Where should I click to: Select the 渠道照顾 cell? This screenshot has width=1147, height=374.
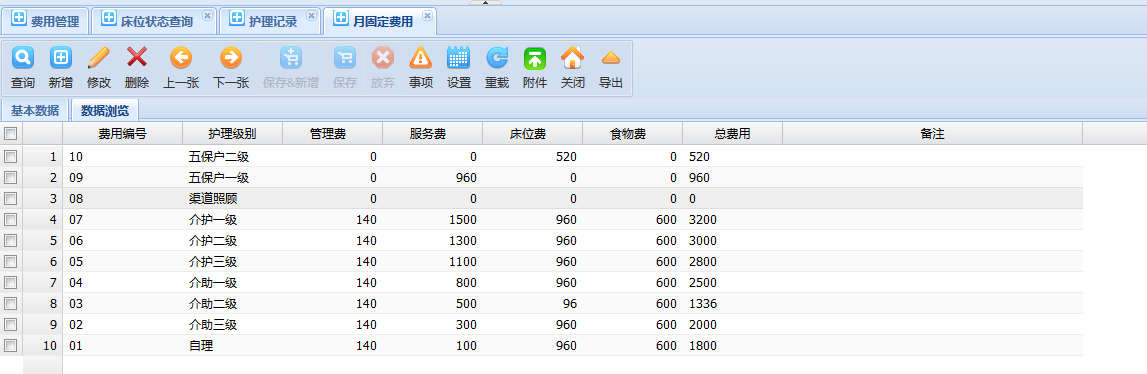[233, 198]
